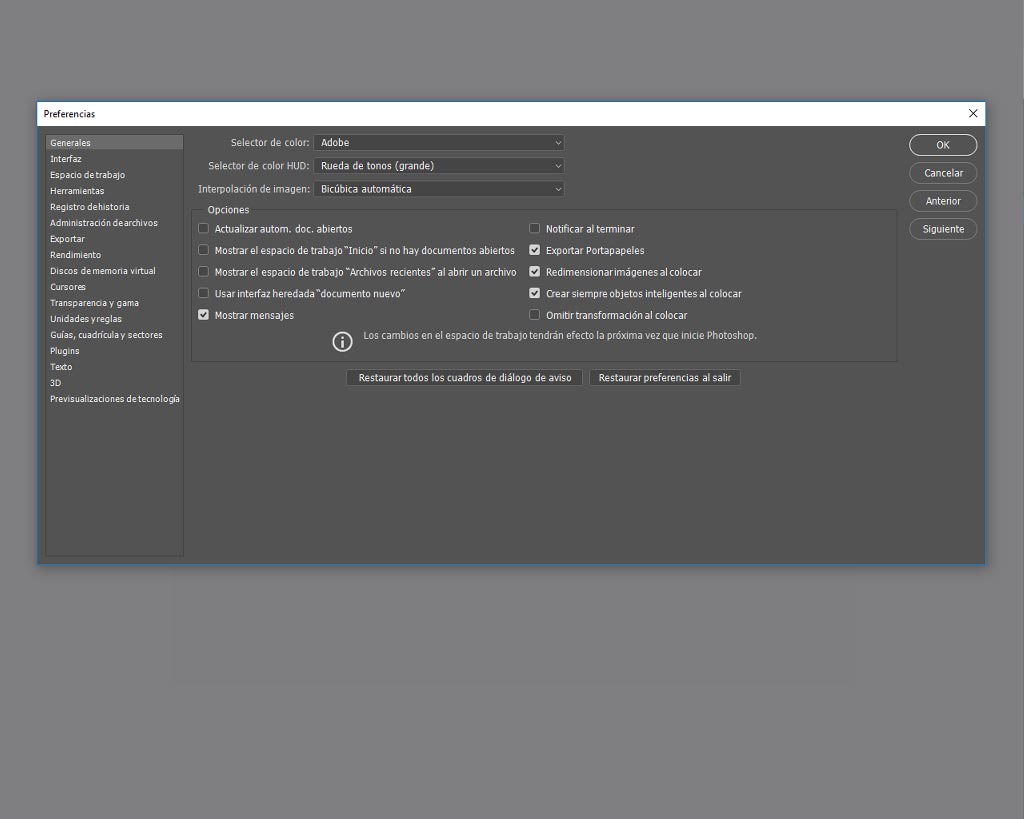
Task: Open Rendimiento preferences
Action: 114,255
